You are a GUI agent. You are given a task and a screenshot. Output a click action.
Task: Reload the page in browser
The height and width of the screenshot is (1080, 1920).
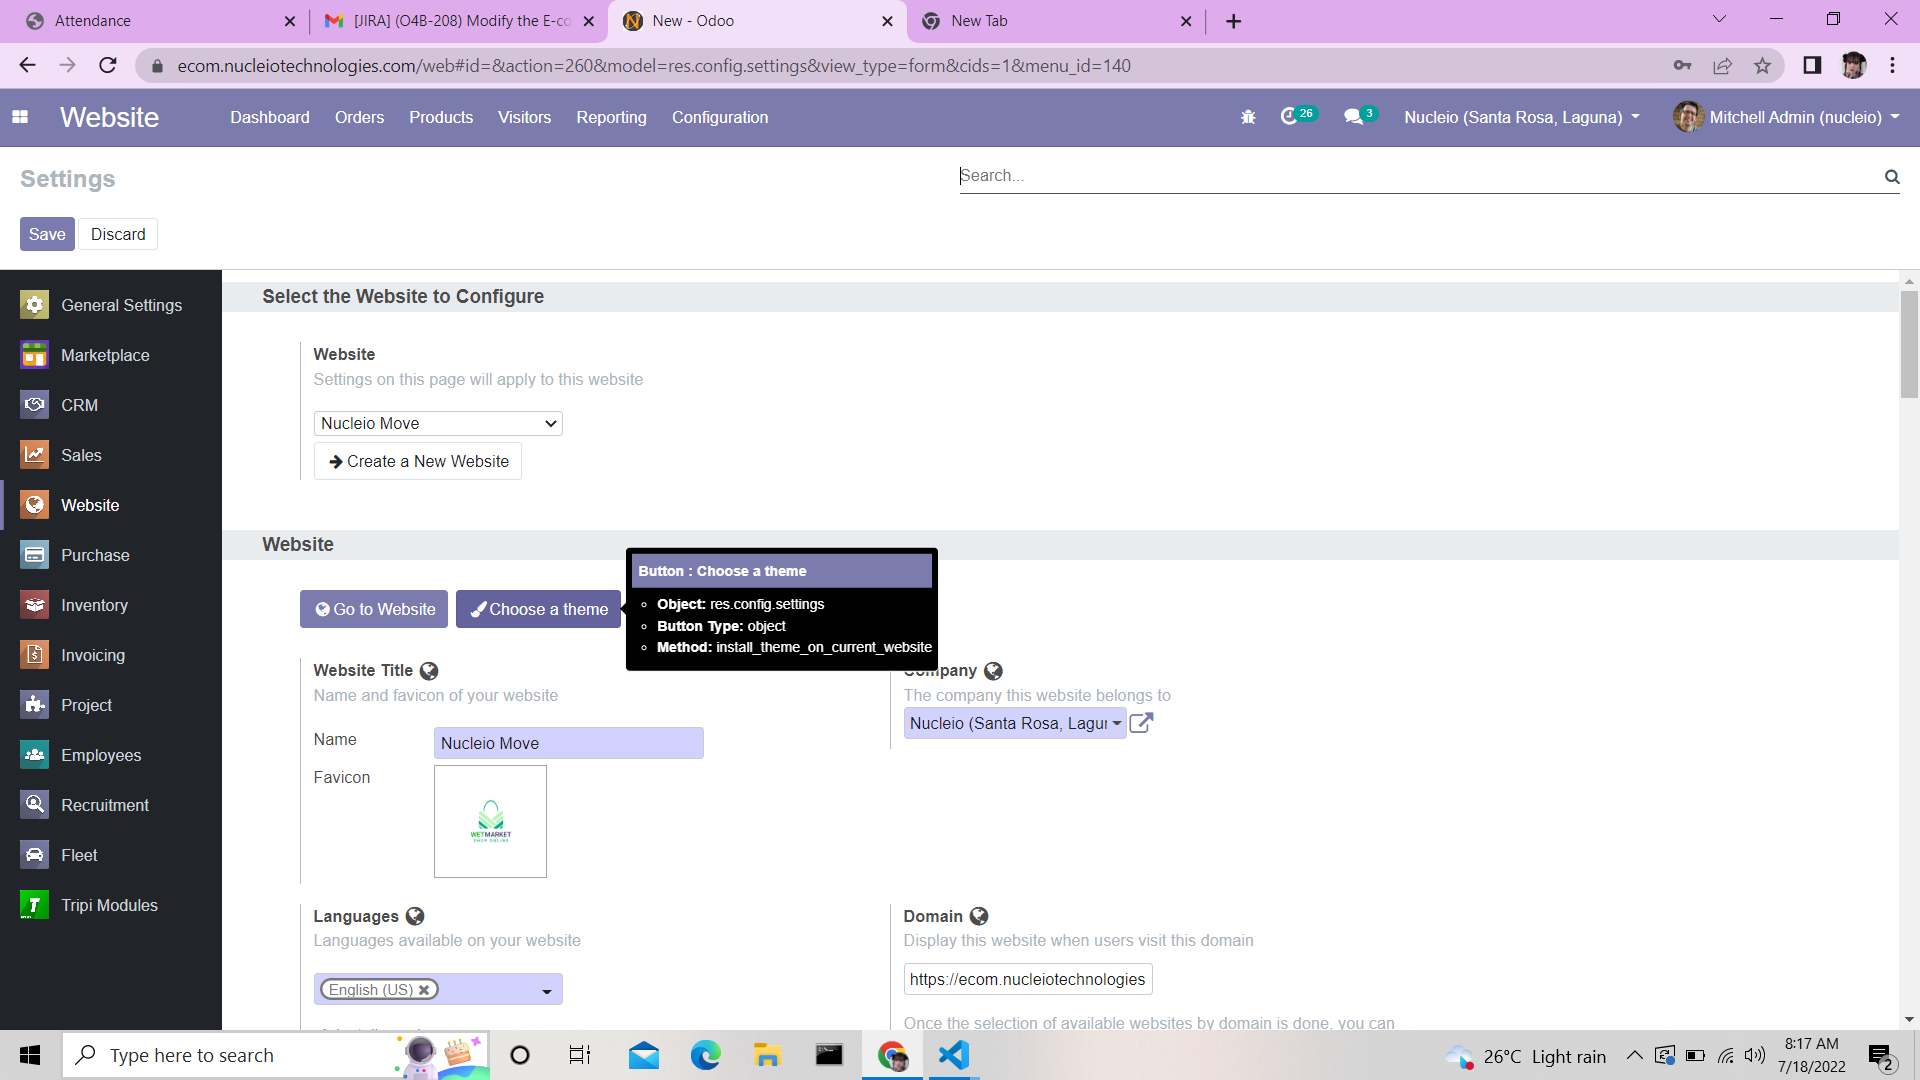point(108,66)
